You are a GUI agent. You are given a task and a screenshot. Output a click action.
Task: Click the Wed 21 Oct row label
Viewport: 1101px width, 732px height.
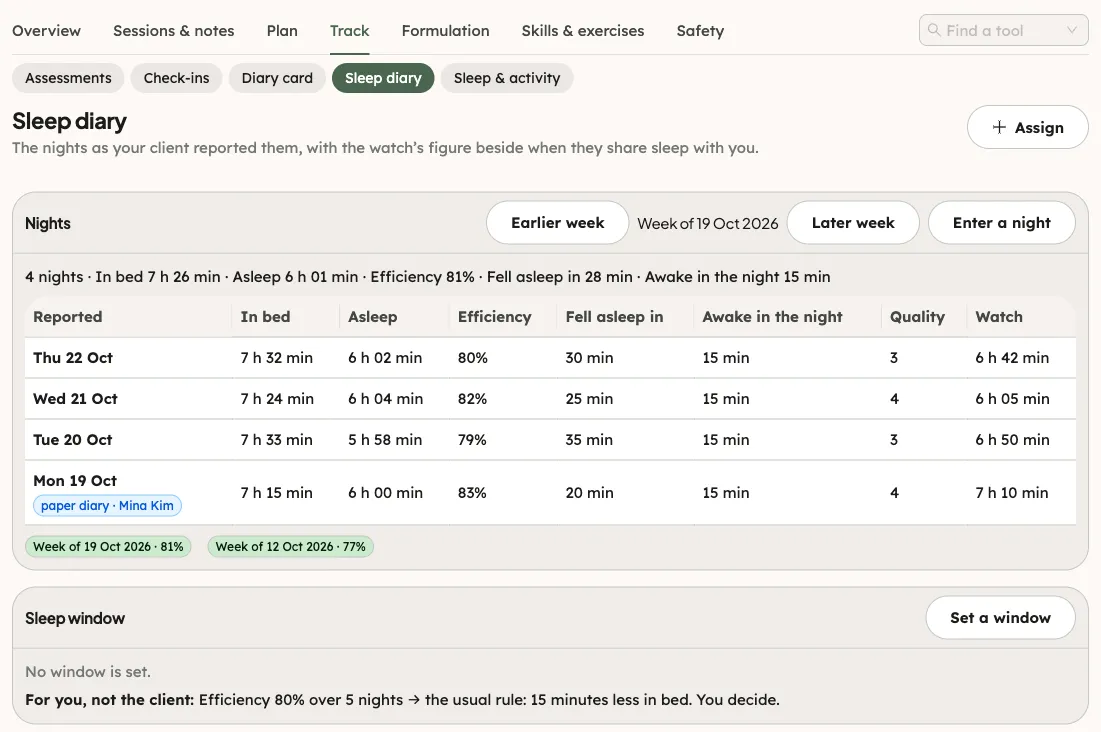[x=75, y=398]
